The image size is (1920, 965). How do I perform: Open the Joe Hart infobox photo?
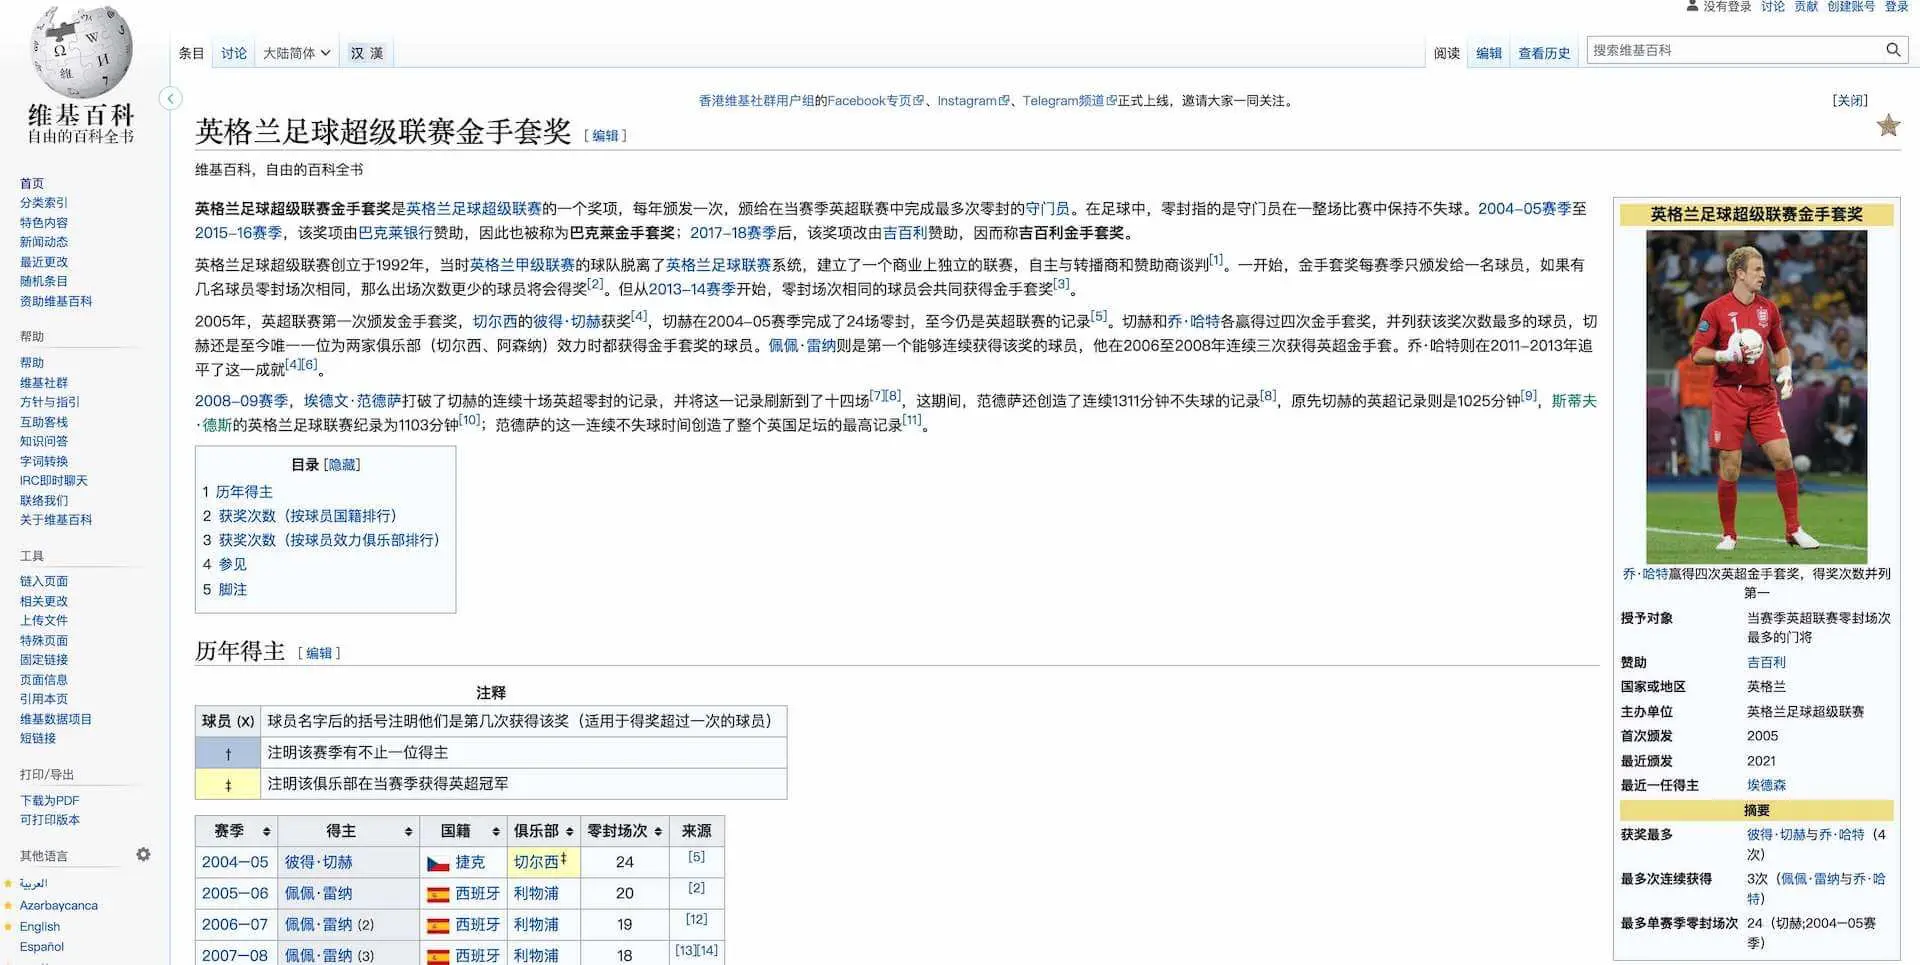point(1756,396)
